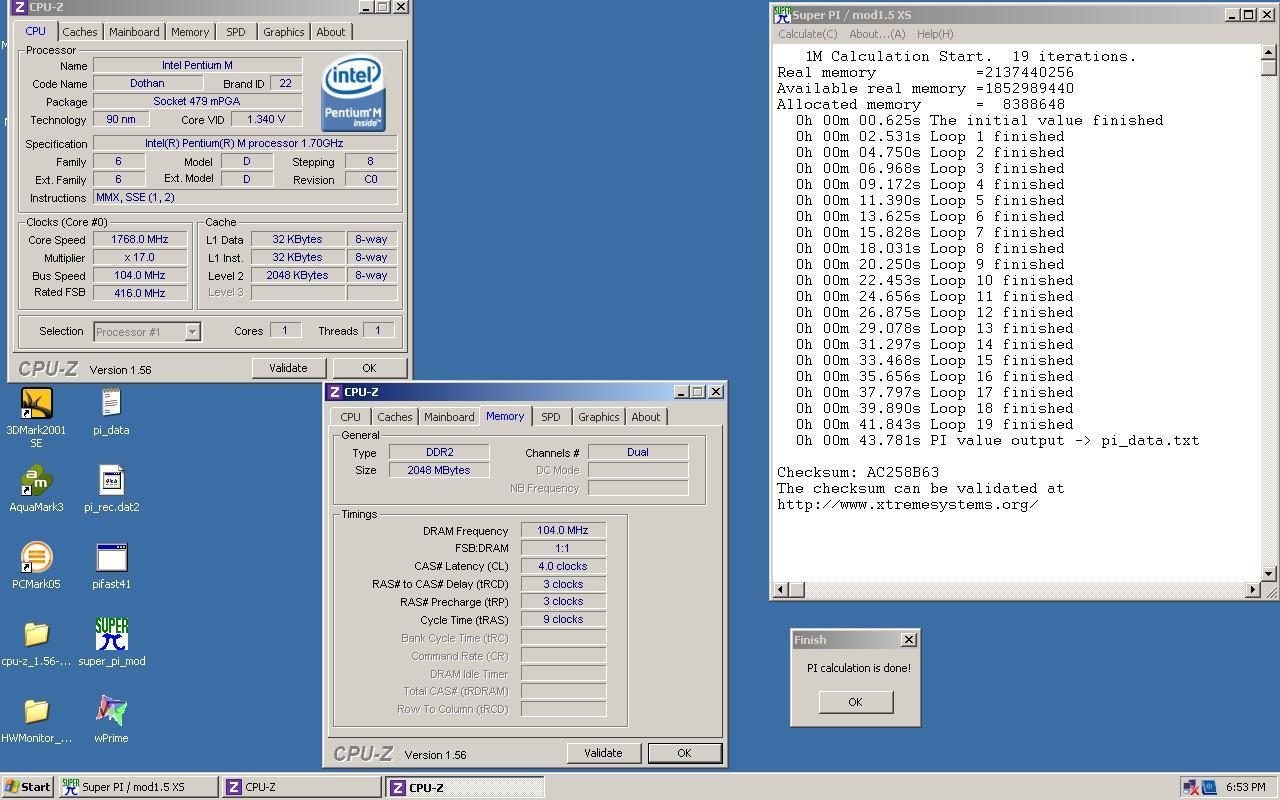Open the About...(A) menu in Super PI
This screenshot has width=1280, height=800.
877,34
